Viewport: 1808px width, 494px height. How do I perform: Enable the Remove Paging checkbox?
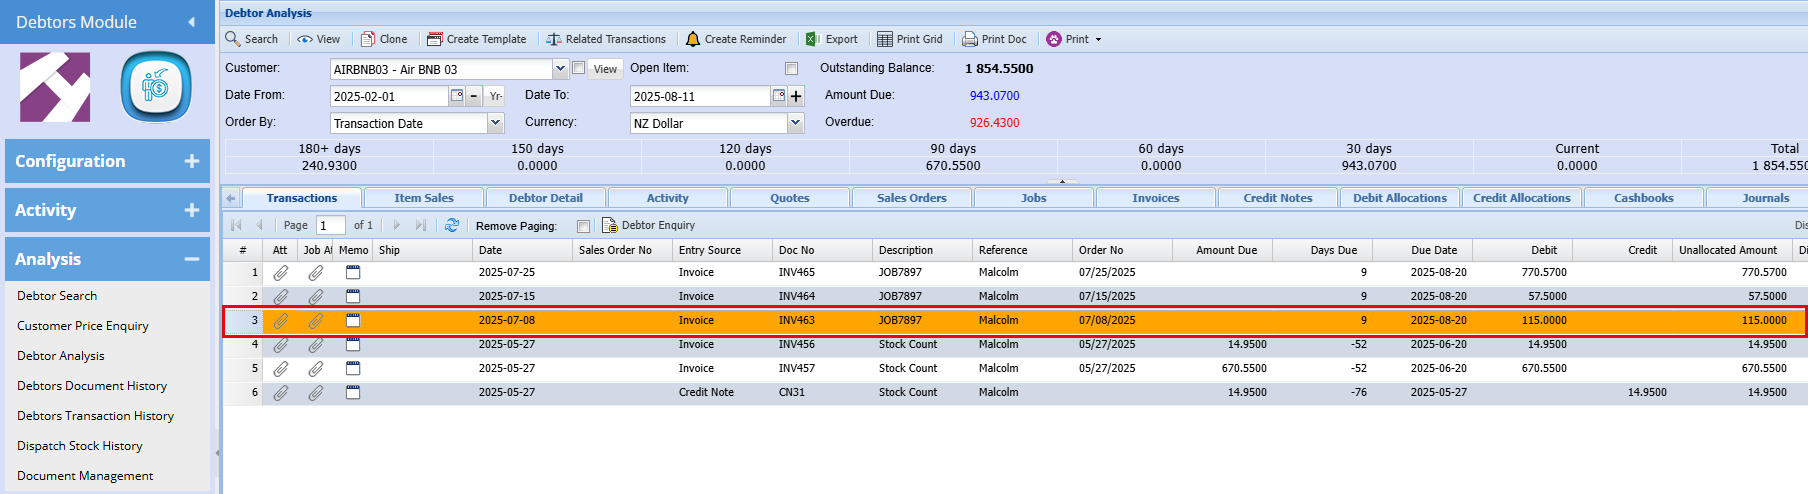(584, 226)
